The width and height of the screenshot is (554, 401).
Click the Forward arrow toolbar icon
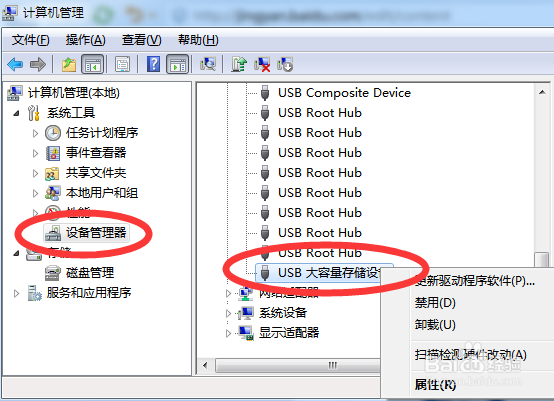tap(38, 64)
